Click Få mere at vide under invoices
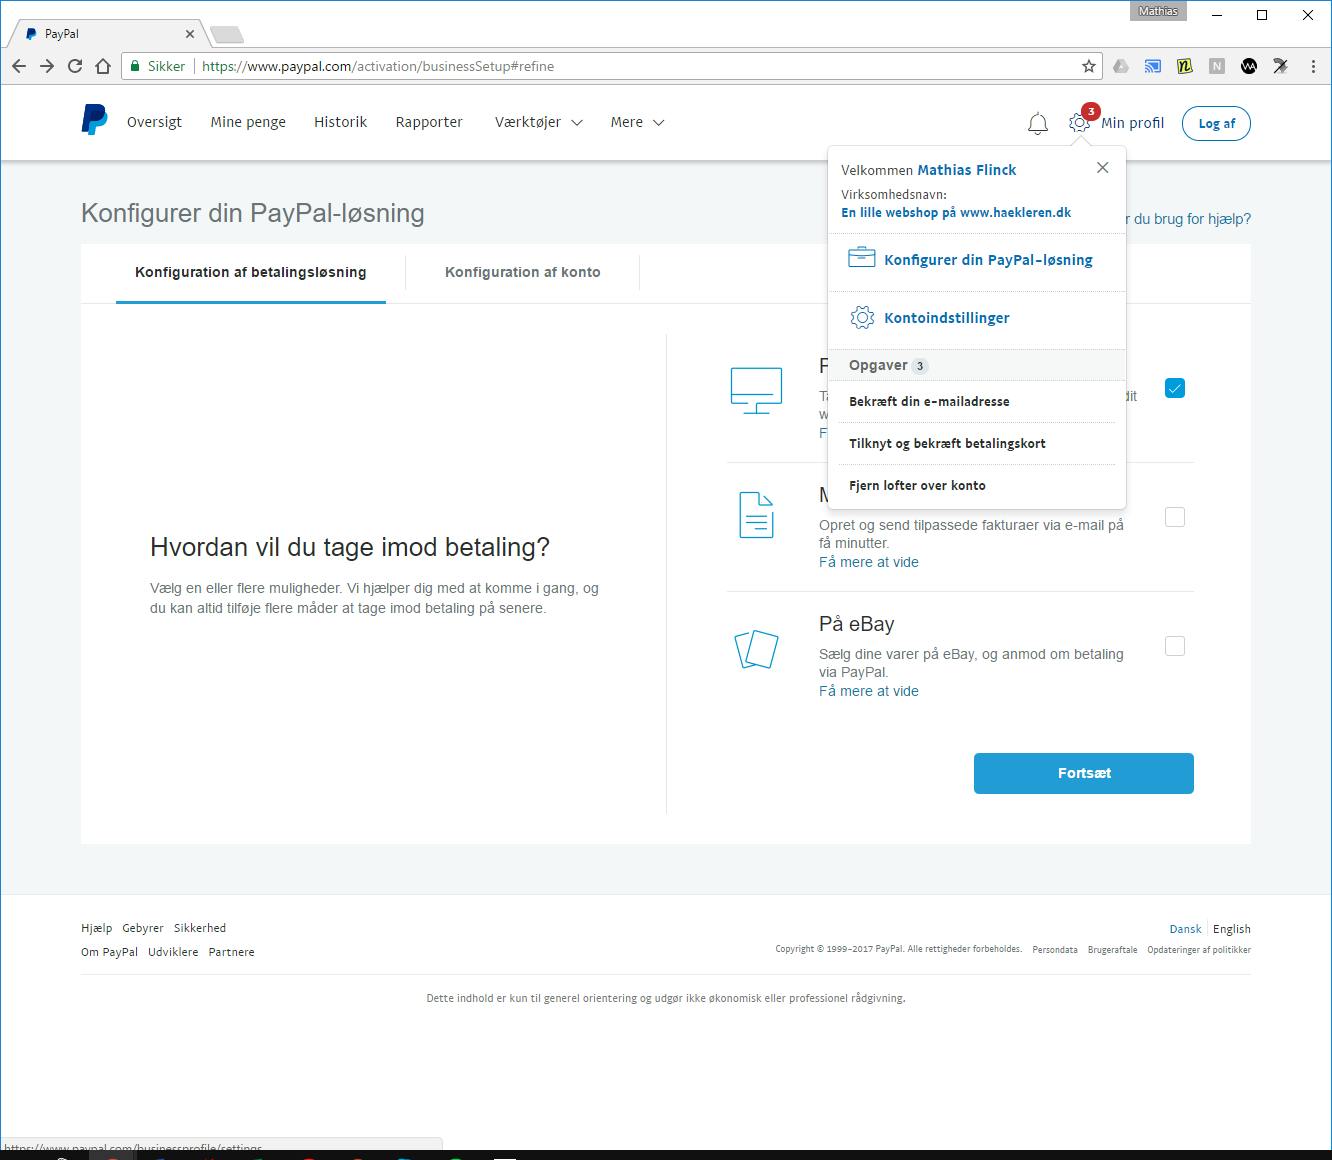 868,562
